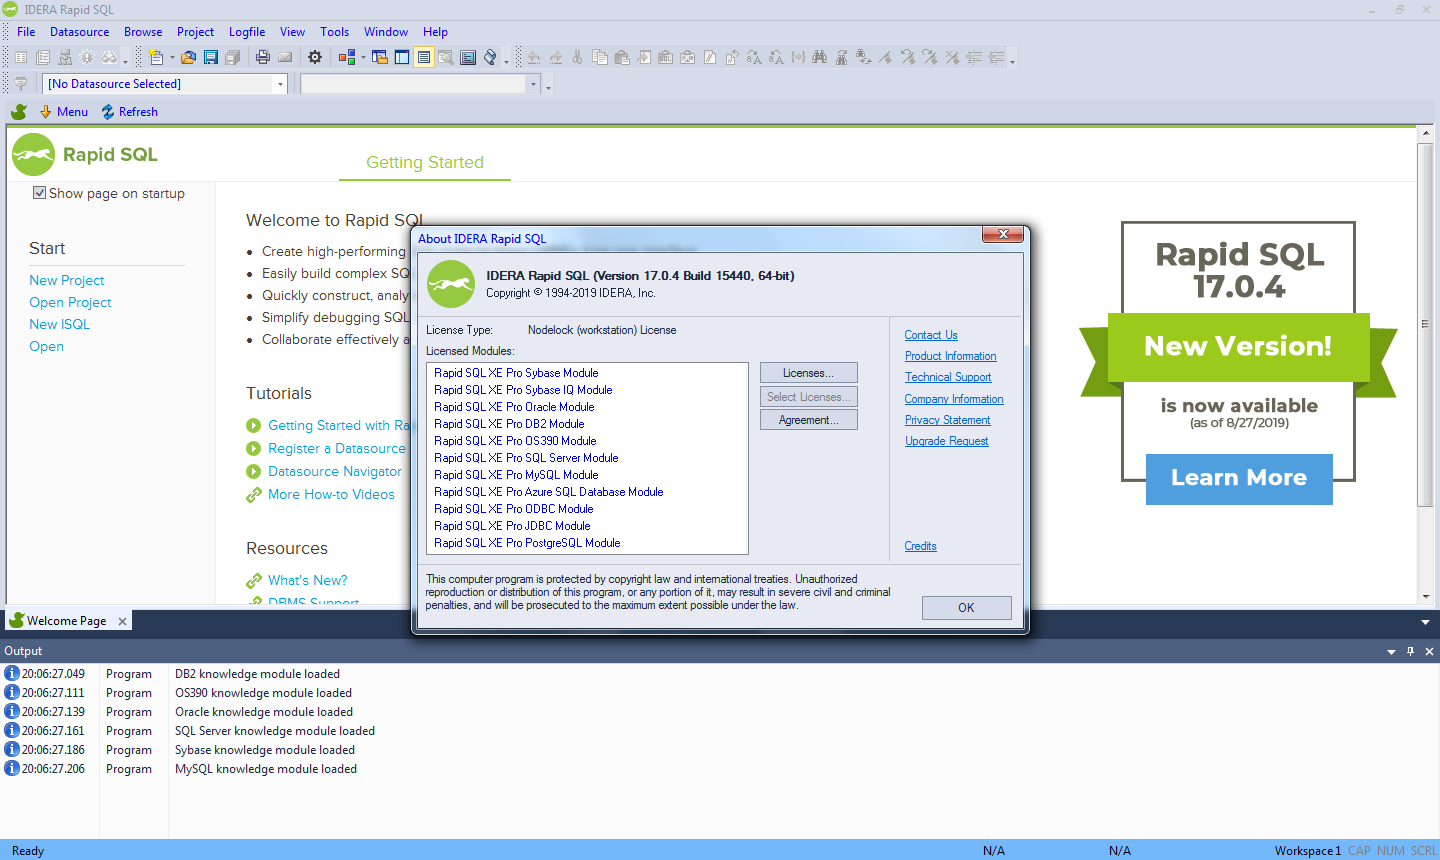Viewport: 1440px width, 860px height.
Task: Click the Save All stacked disks icon
Action: pyautogui.click(x=233, y=57)
